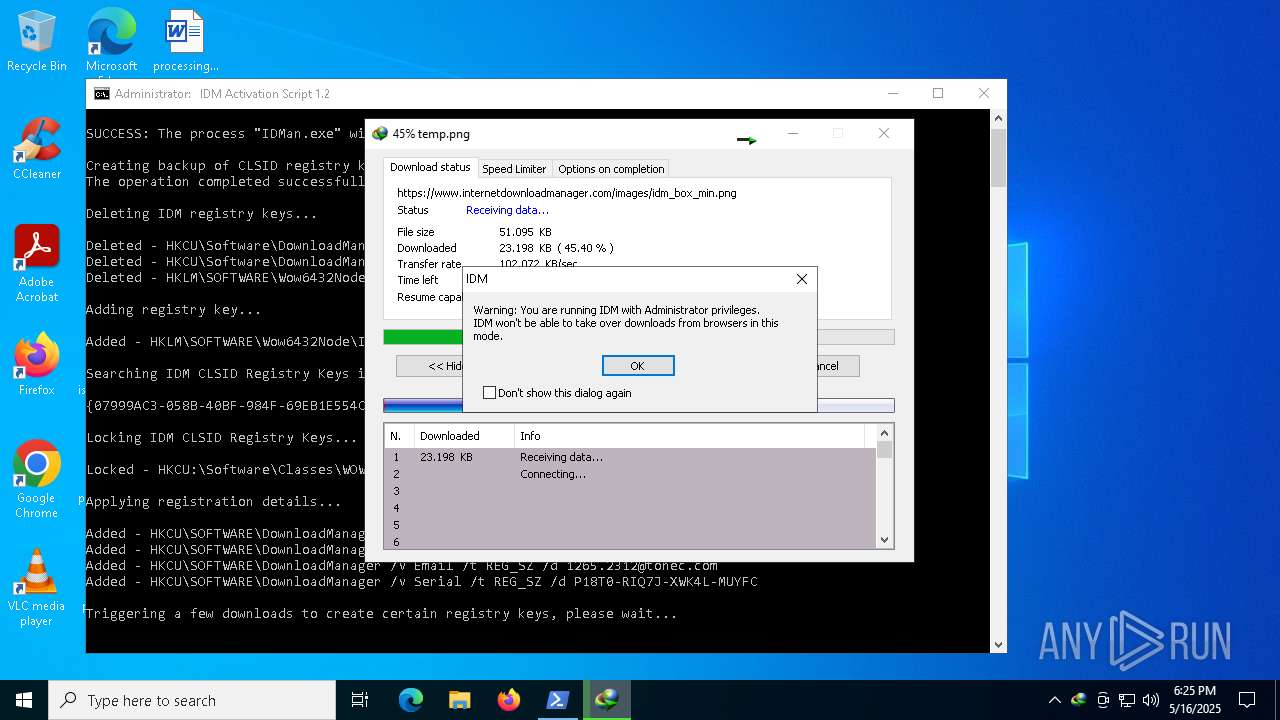Click the Cancel download button

(x=838, y=366)
